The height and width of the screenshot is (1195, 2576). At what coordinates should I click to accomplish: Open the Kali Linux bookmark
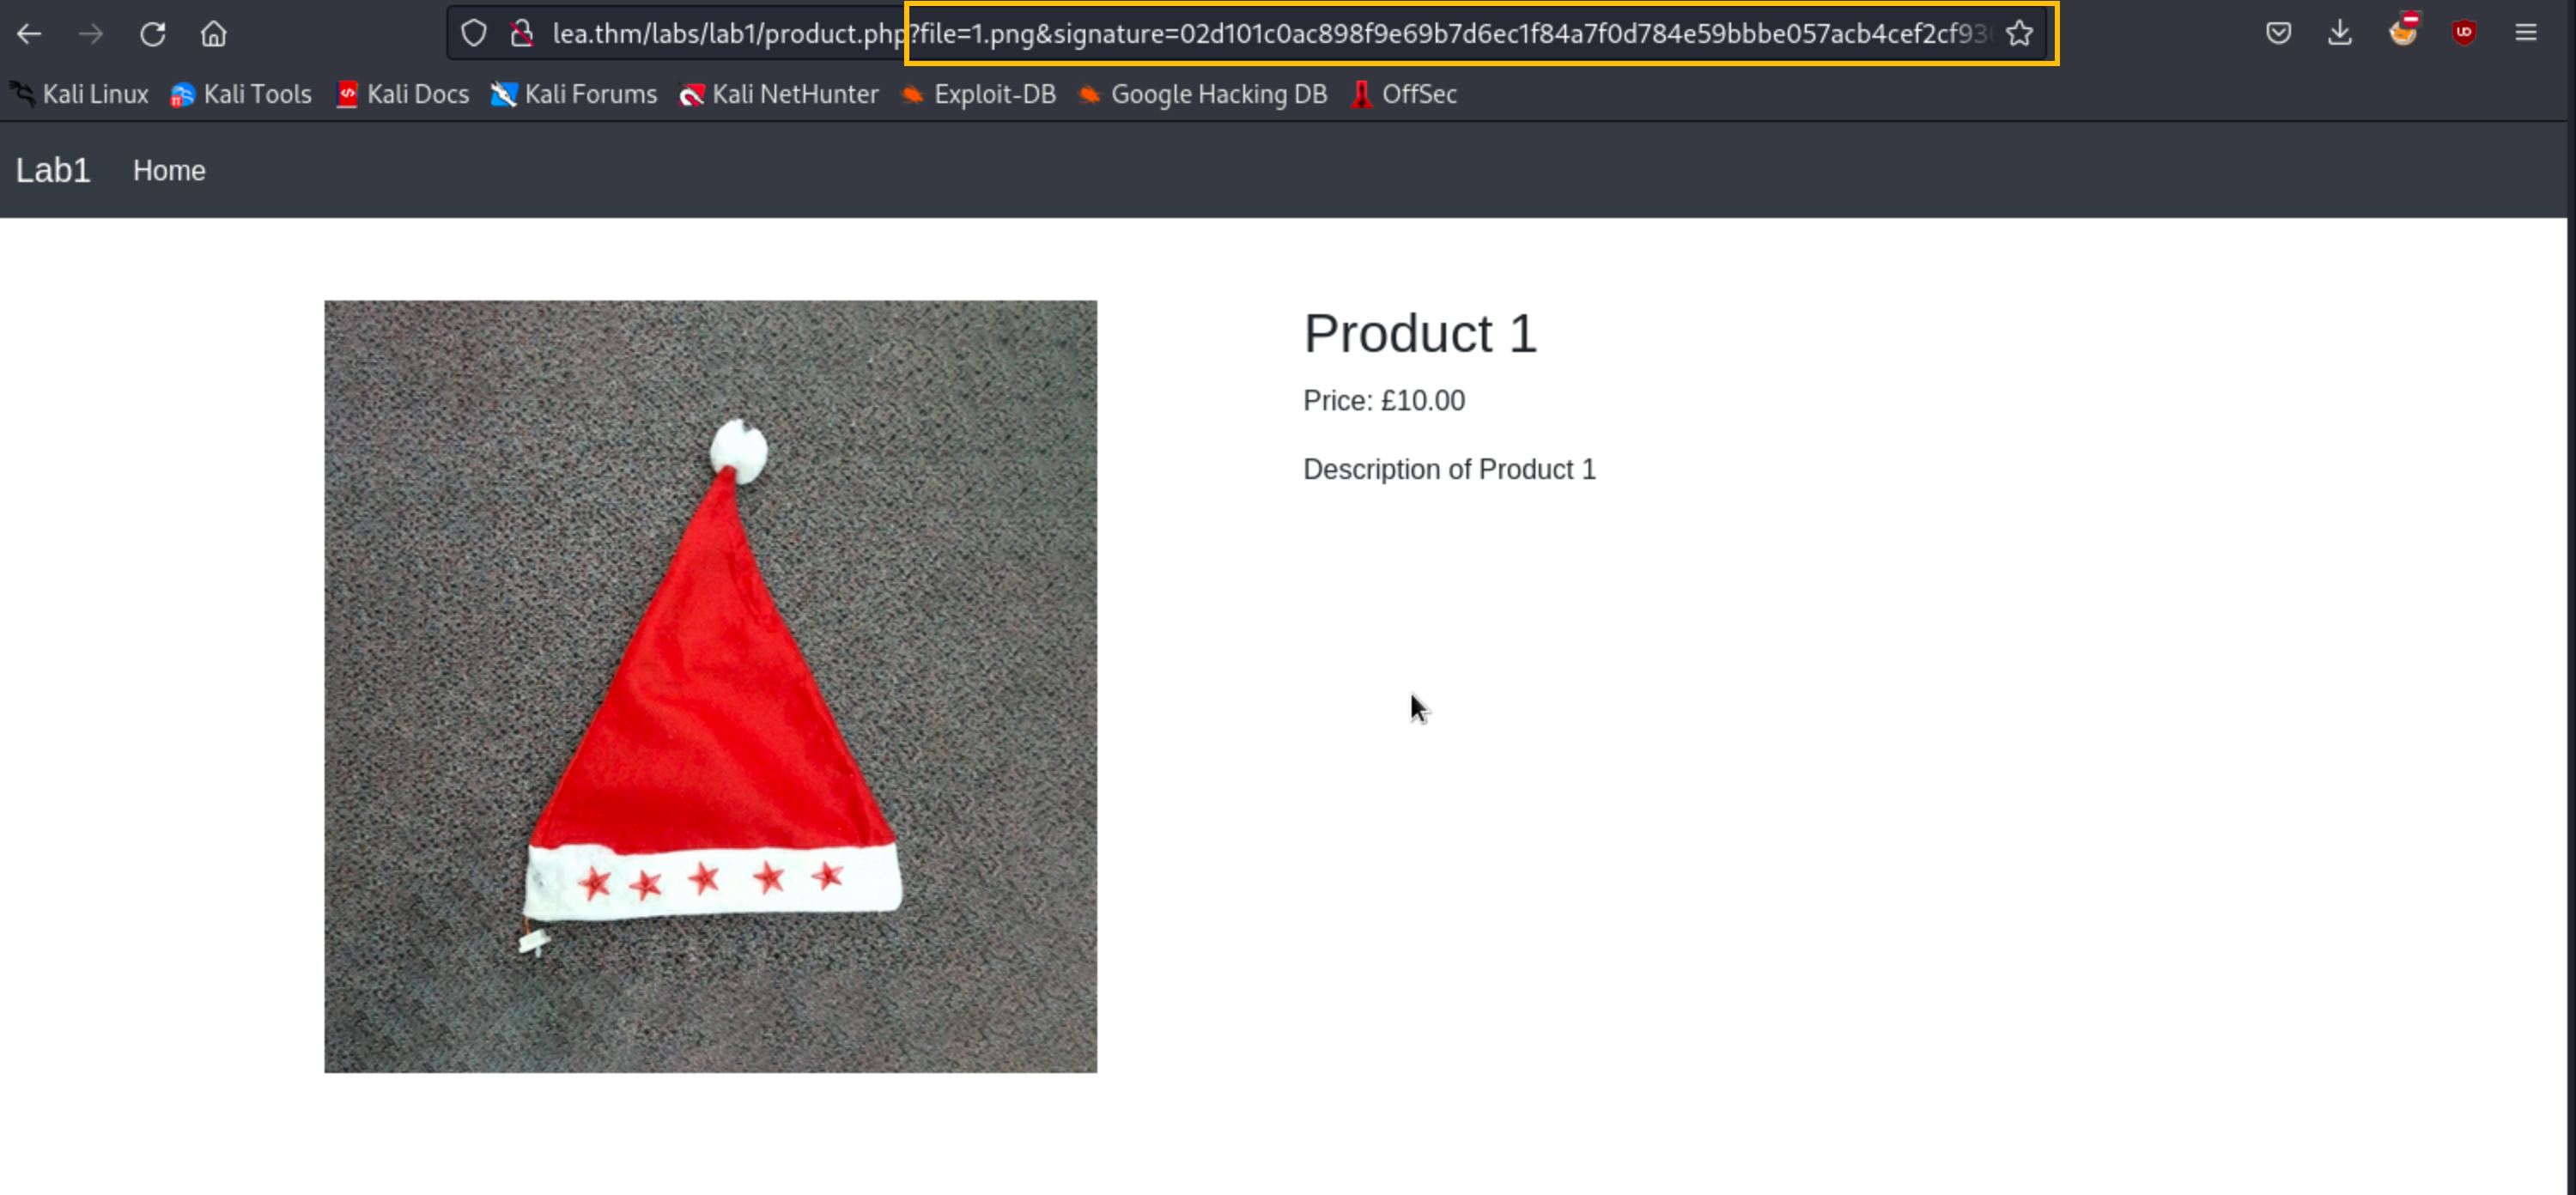coord(80,94)
